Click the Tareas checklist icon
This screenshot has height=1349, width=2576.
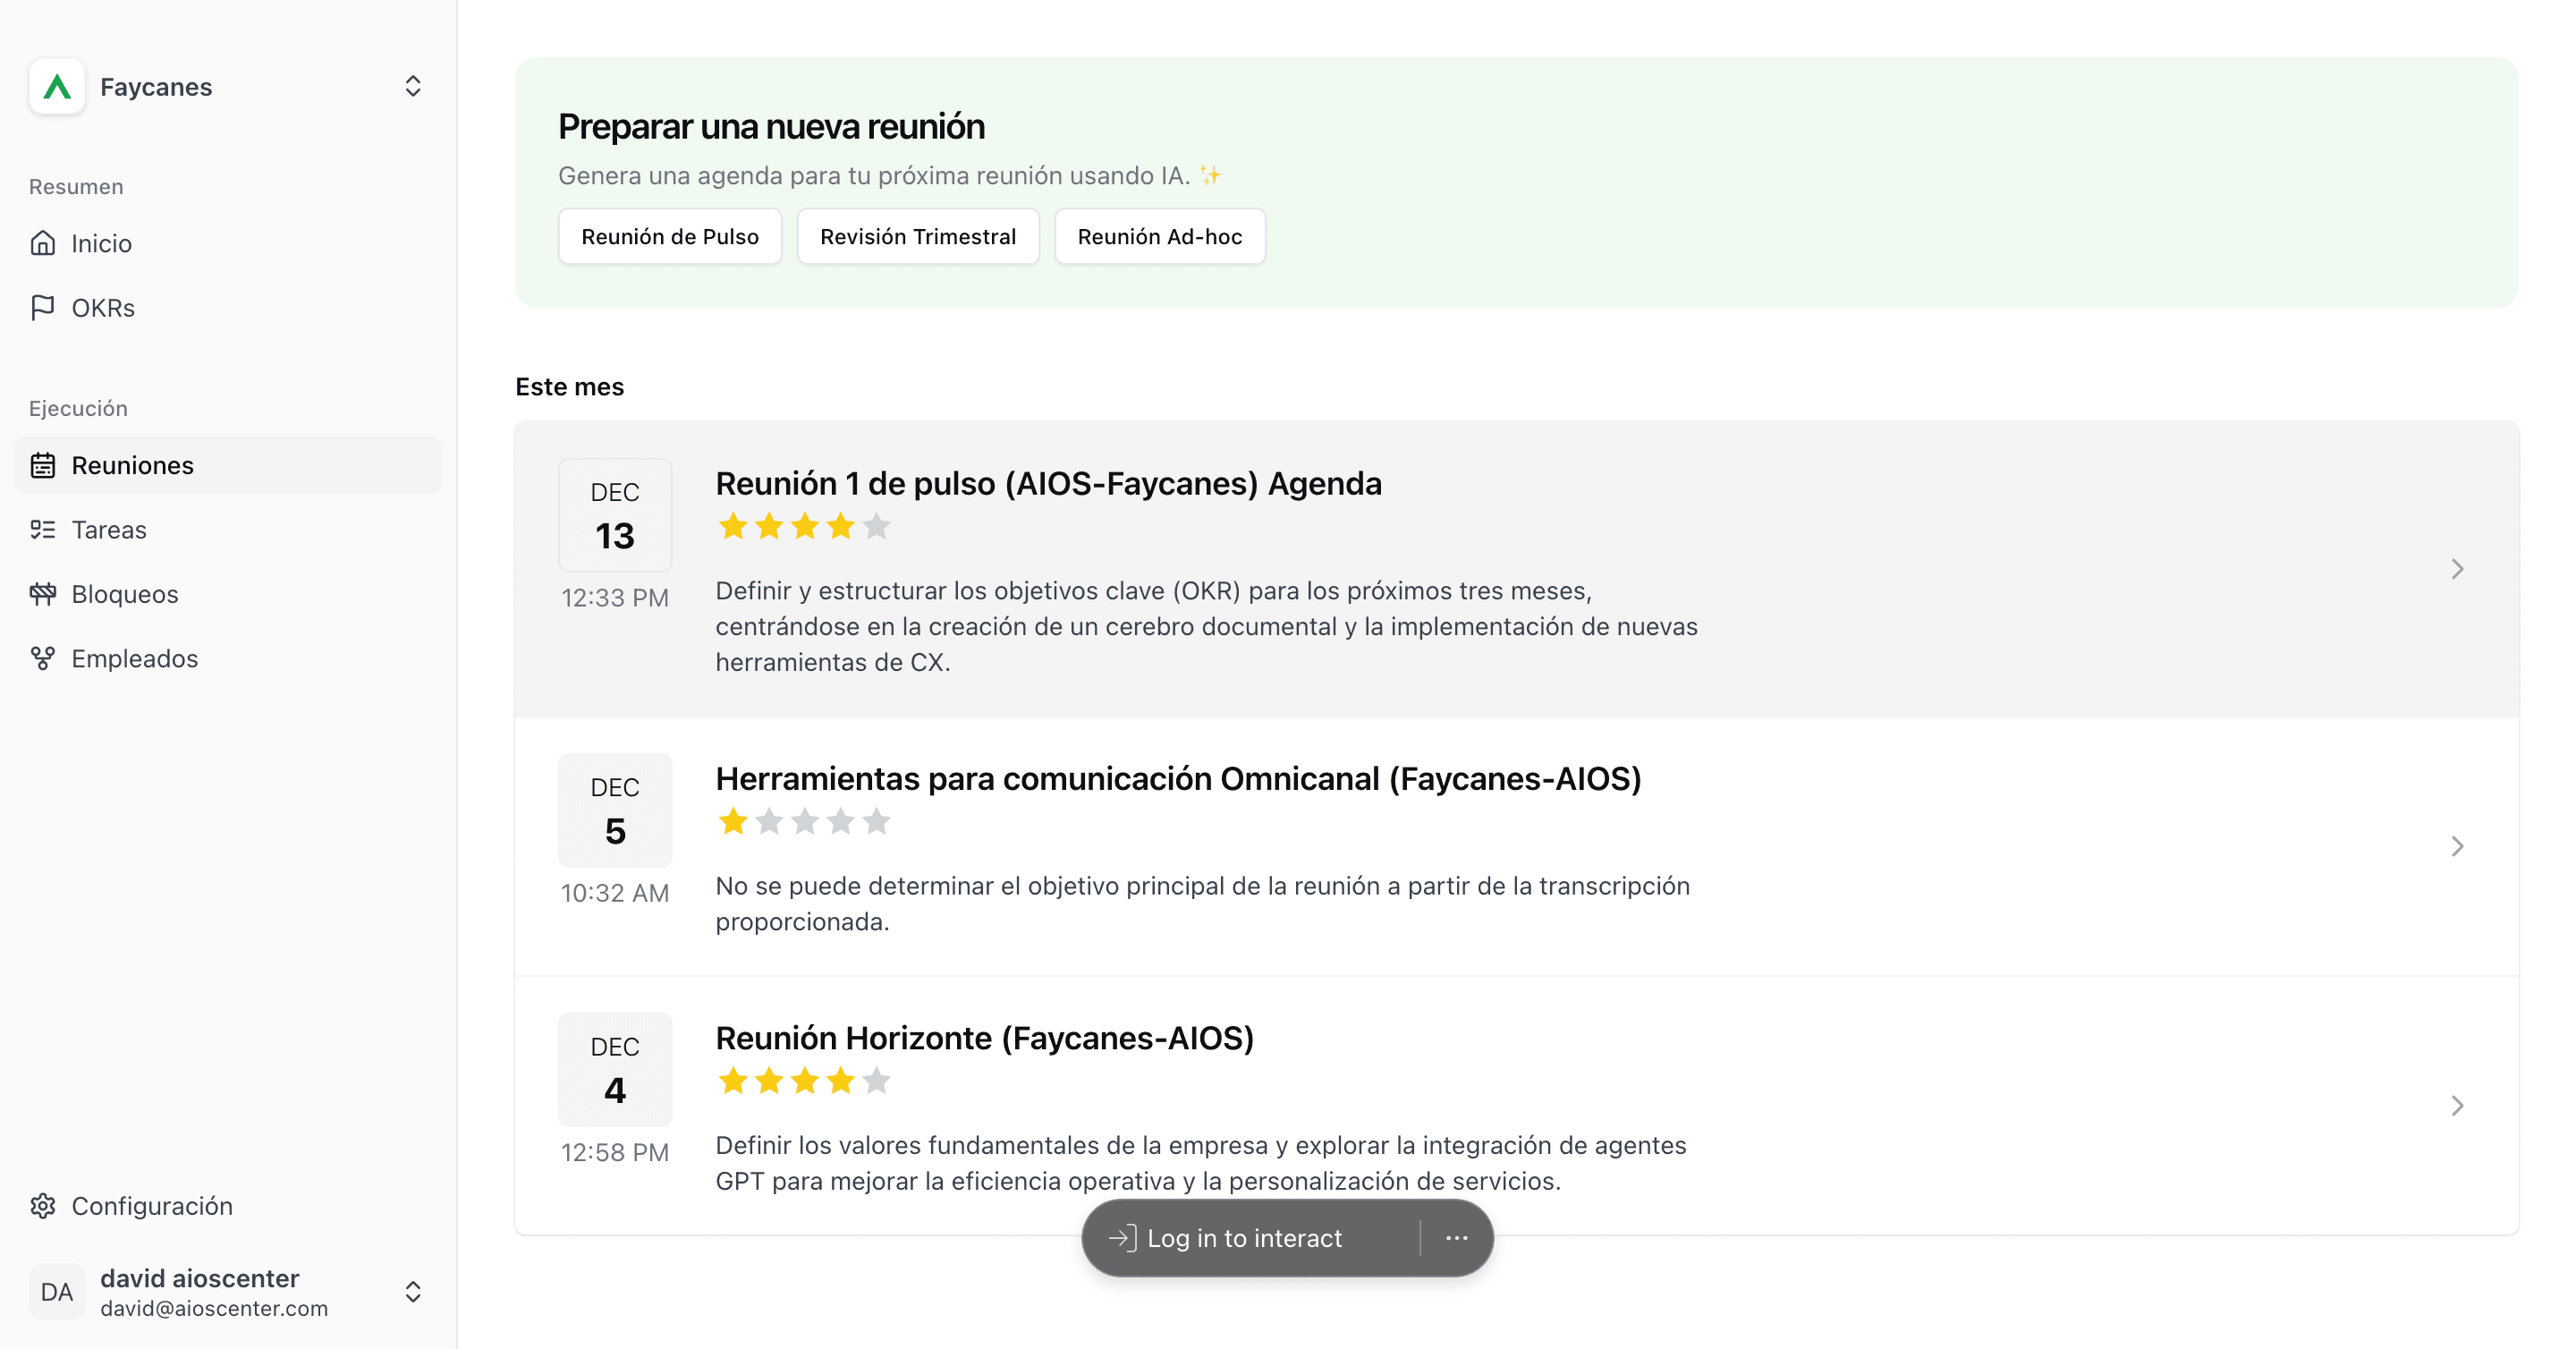click(x=43, y=530)
